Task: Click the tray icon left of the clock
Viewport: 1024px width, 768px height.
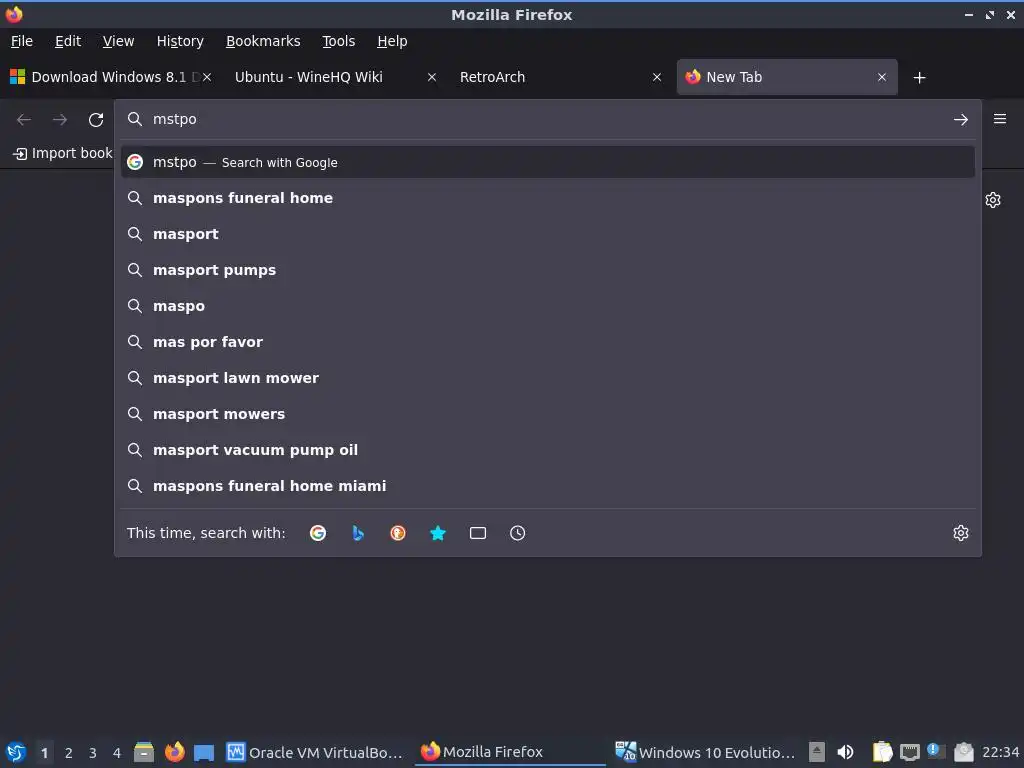Action: point(963,752)
